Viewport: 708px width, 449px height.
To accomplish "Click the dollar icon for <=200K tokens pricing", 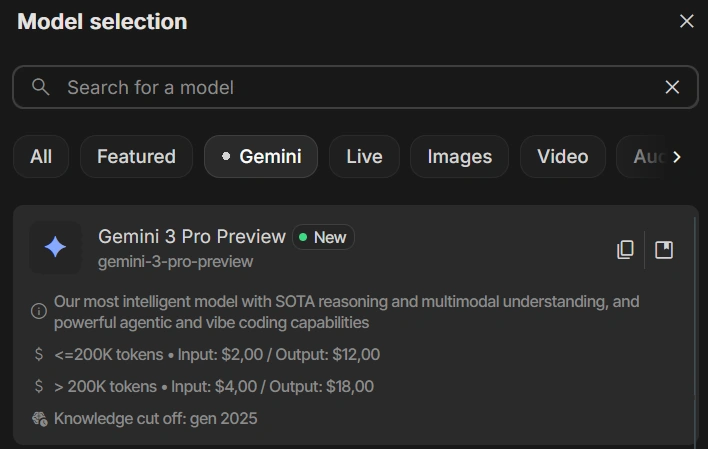I will 39,354.
